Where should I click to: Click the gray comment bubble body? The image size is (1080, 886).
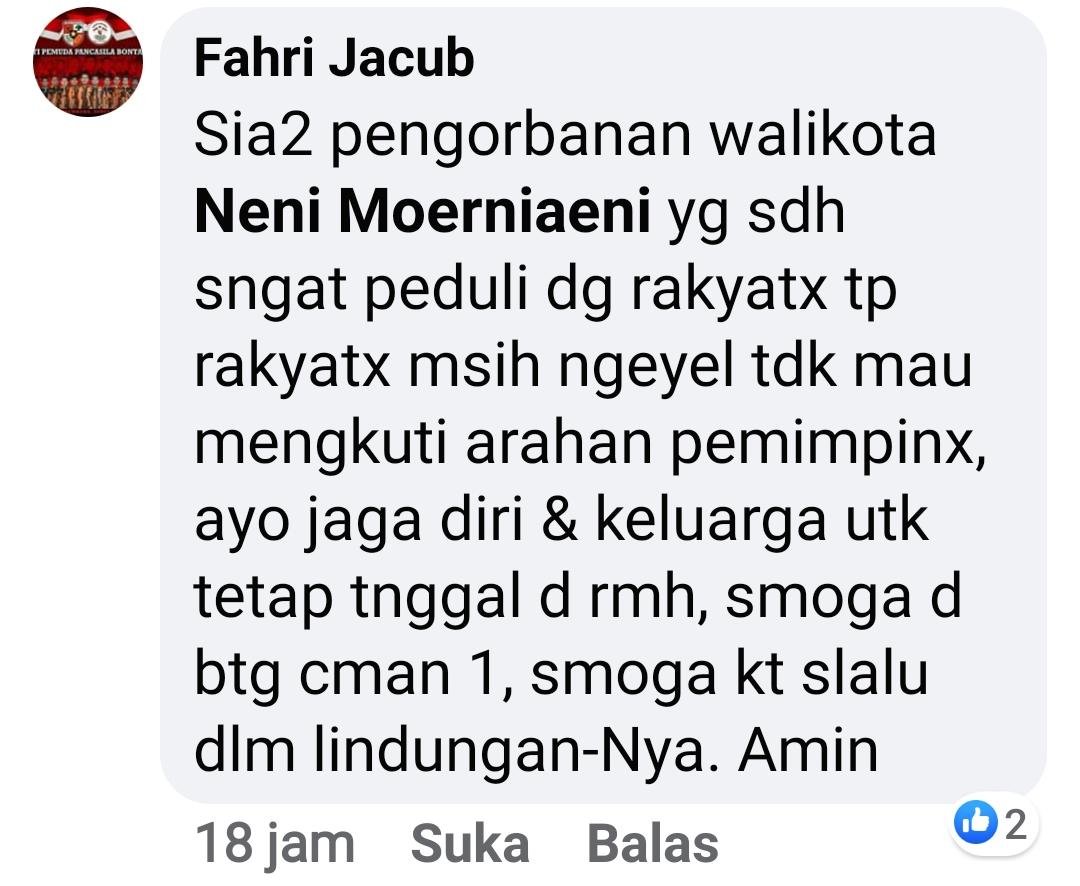coord(603,405)
